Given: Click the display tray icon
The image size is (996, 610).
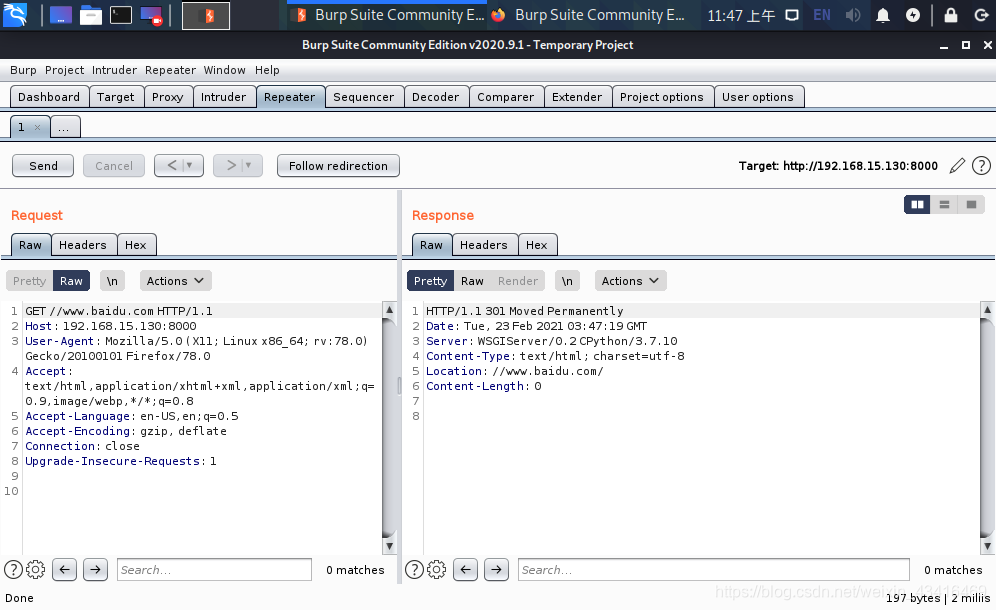Looking at the screenshot, I should tap(791, 15).
